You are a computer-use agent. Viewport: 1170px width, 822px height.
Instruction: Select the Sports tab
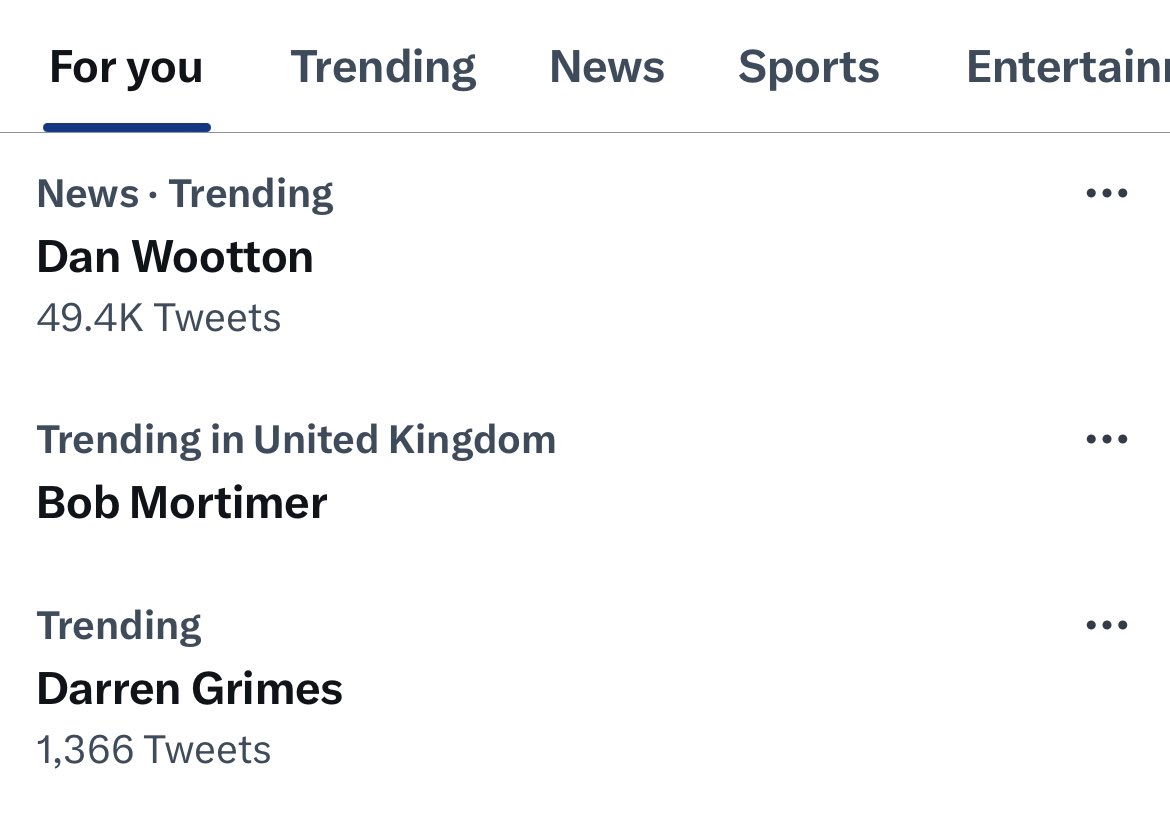(808, 68)
